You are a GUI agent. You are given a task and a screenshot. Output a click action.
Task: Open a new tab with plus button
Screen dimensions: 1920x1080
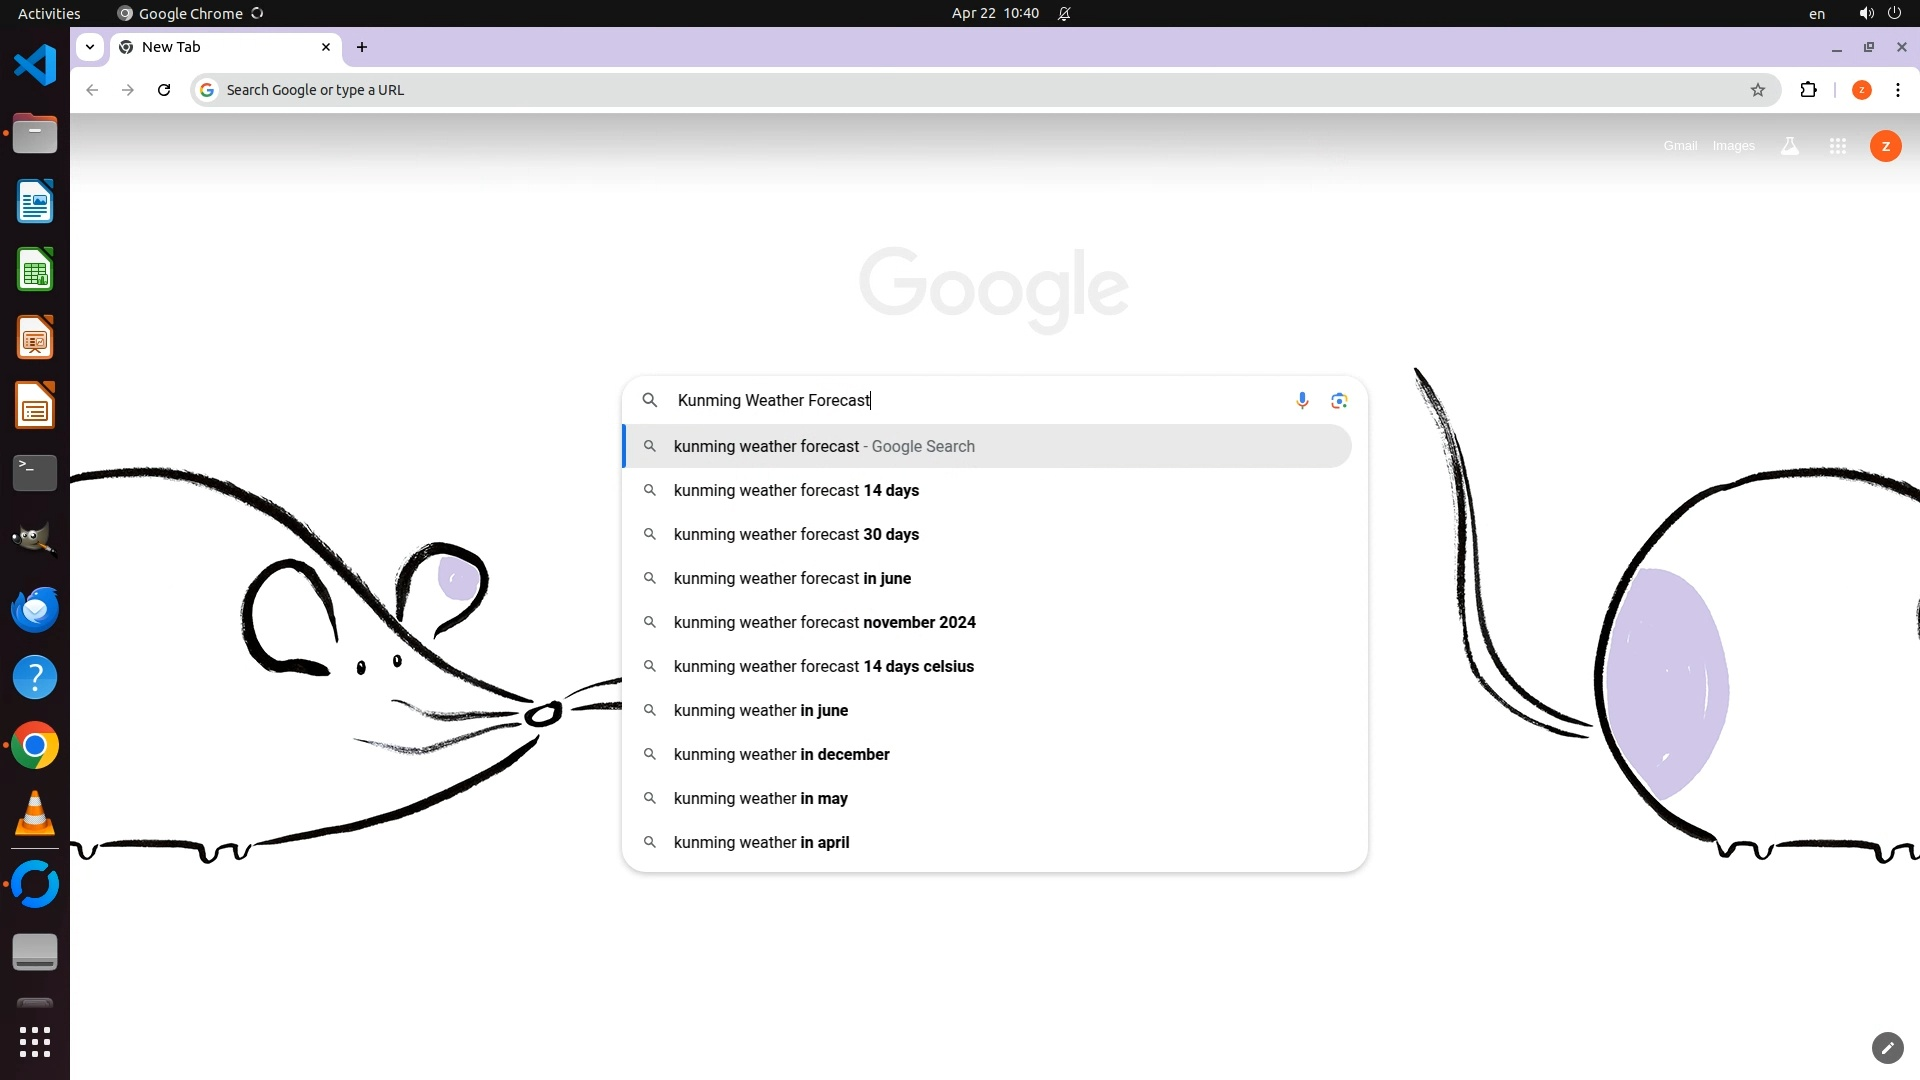point(362,47)
